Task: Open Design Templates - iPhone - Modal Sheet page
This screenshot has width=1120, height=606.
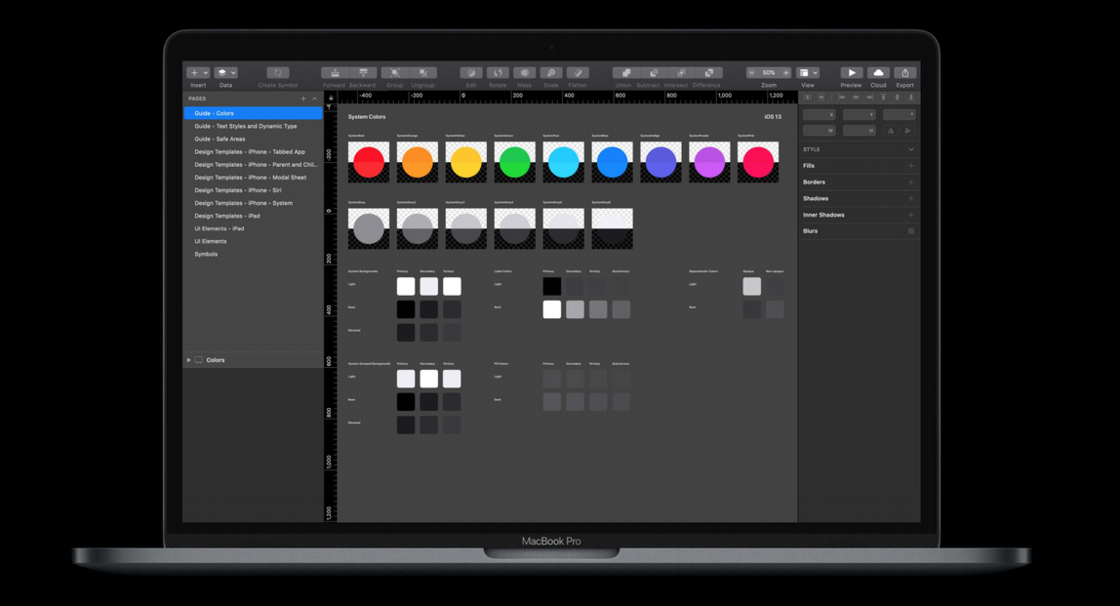Action: point(253,177)
